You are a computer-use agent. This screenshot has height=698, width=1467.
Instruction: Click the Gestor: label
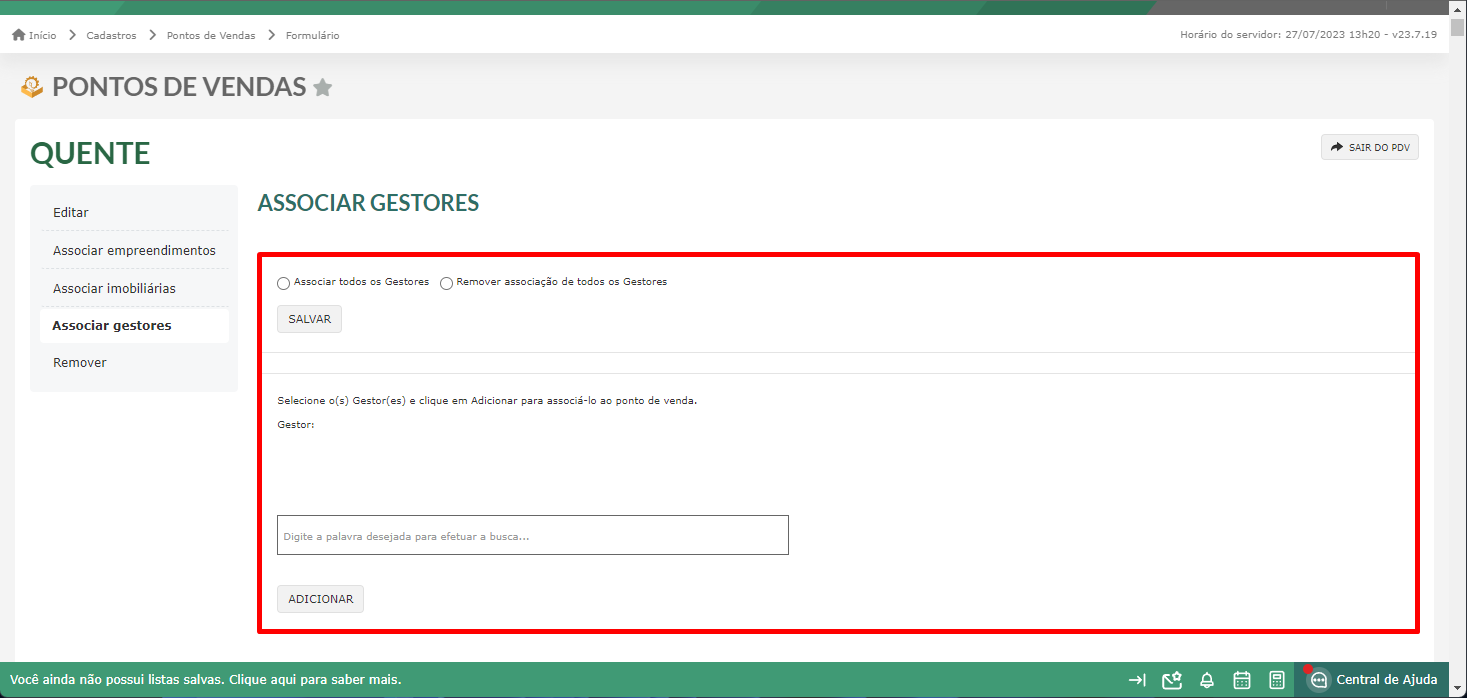click(295, 425)
